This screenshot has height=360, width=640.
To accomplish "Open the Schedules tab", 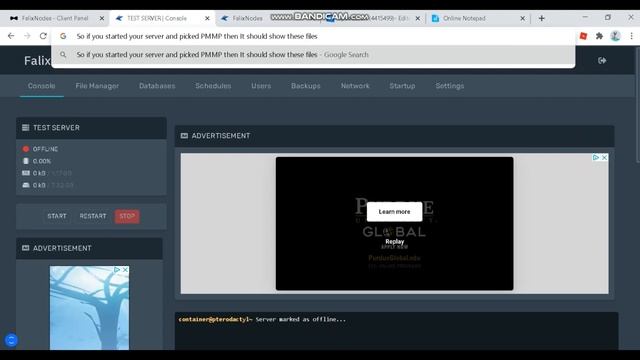I will tap(213, 86).
